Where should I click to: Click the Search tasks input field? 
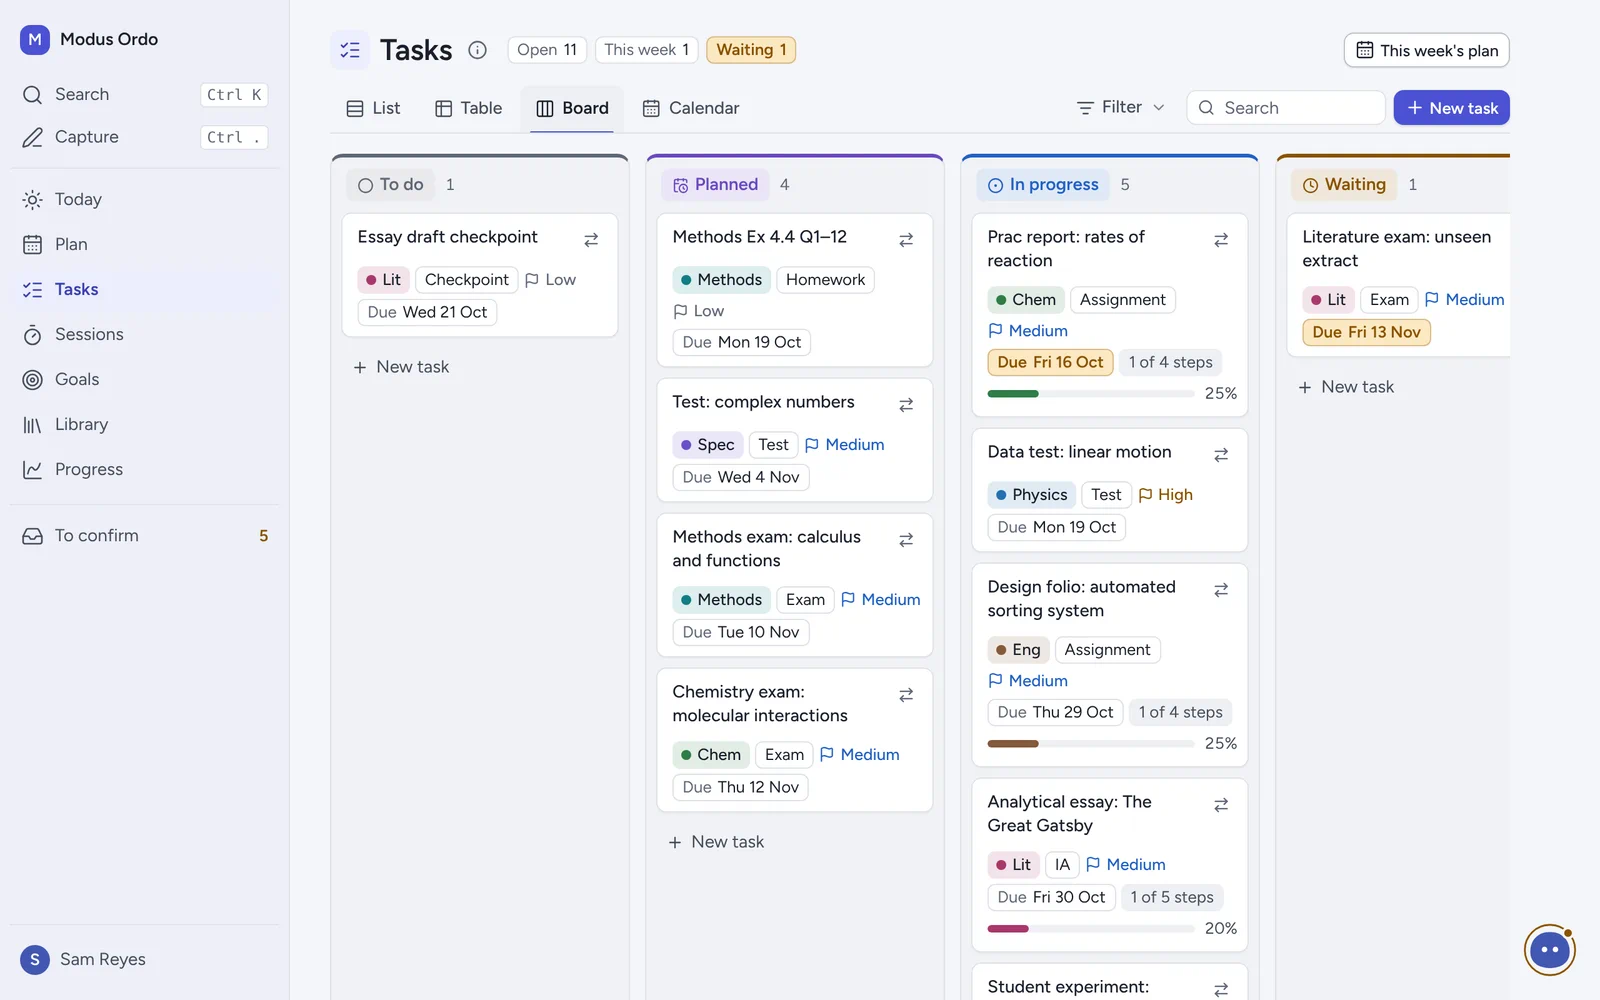(1286, 108)
